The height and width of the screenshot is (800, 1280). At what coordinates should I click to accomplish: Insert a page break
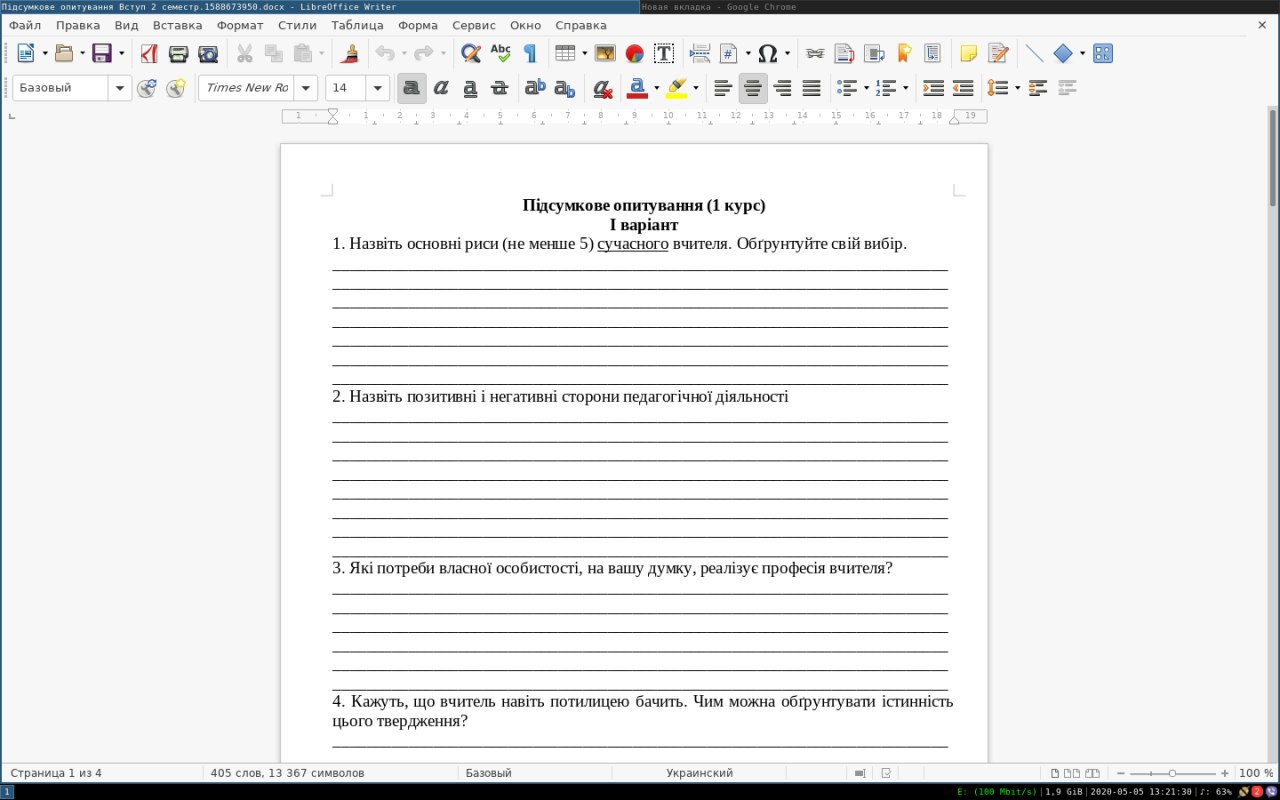pyautogui.click(x=701, y=53)
